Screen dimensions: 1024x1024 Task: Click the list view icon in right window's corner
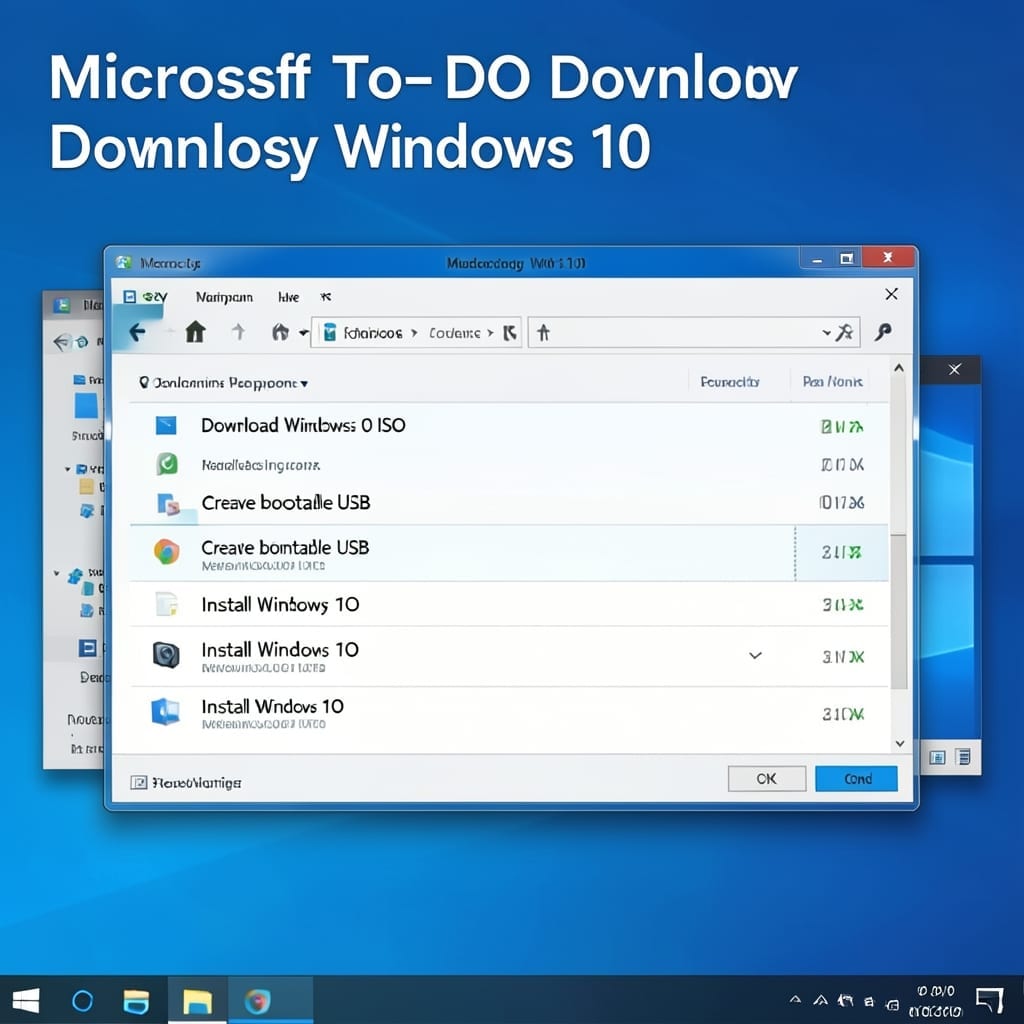[963, 757]
